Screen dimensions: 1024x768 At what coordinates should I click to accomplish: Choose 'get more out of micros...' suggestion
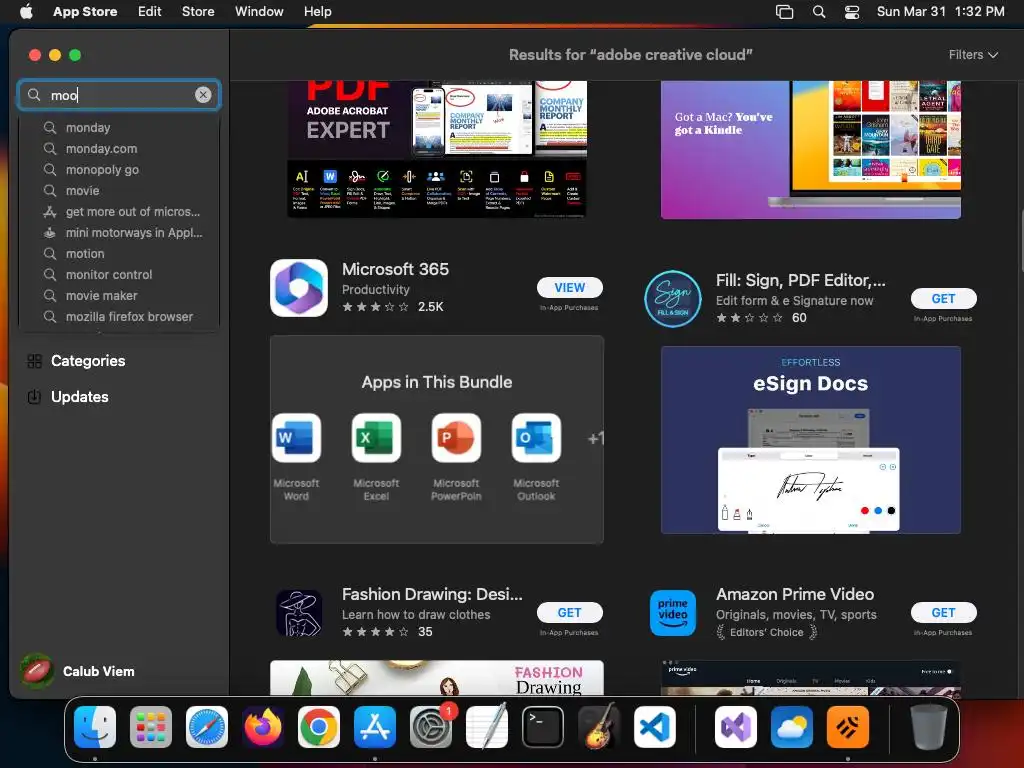pyautogui.click(x=120, y=212)
